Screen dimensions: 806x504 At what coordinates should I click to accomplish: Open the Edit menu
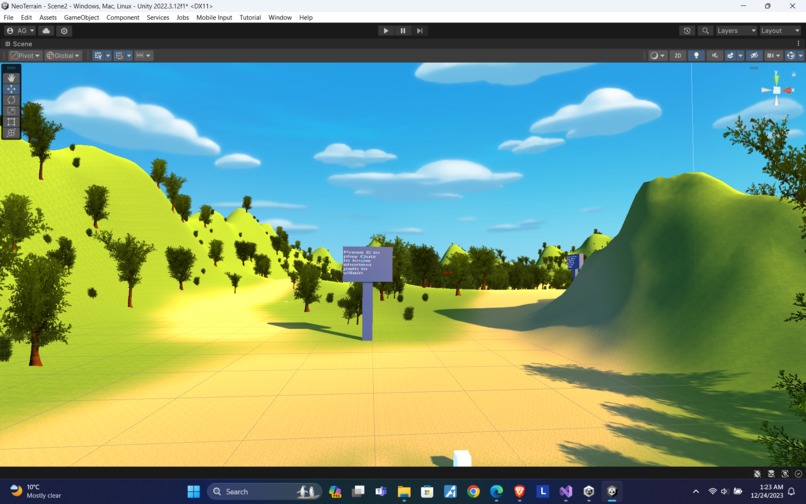(26, 17)
